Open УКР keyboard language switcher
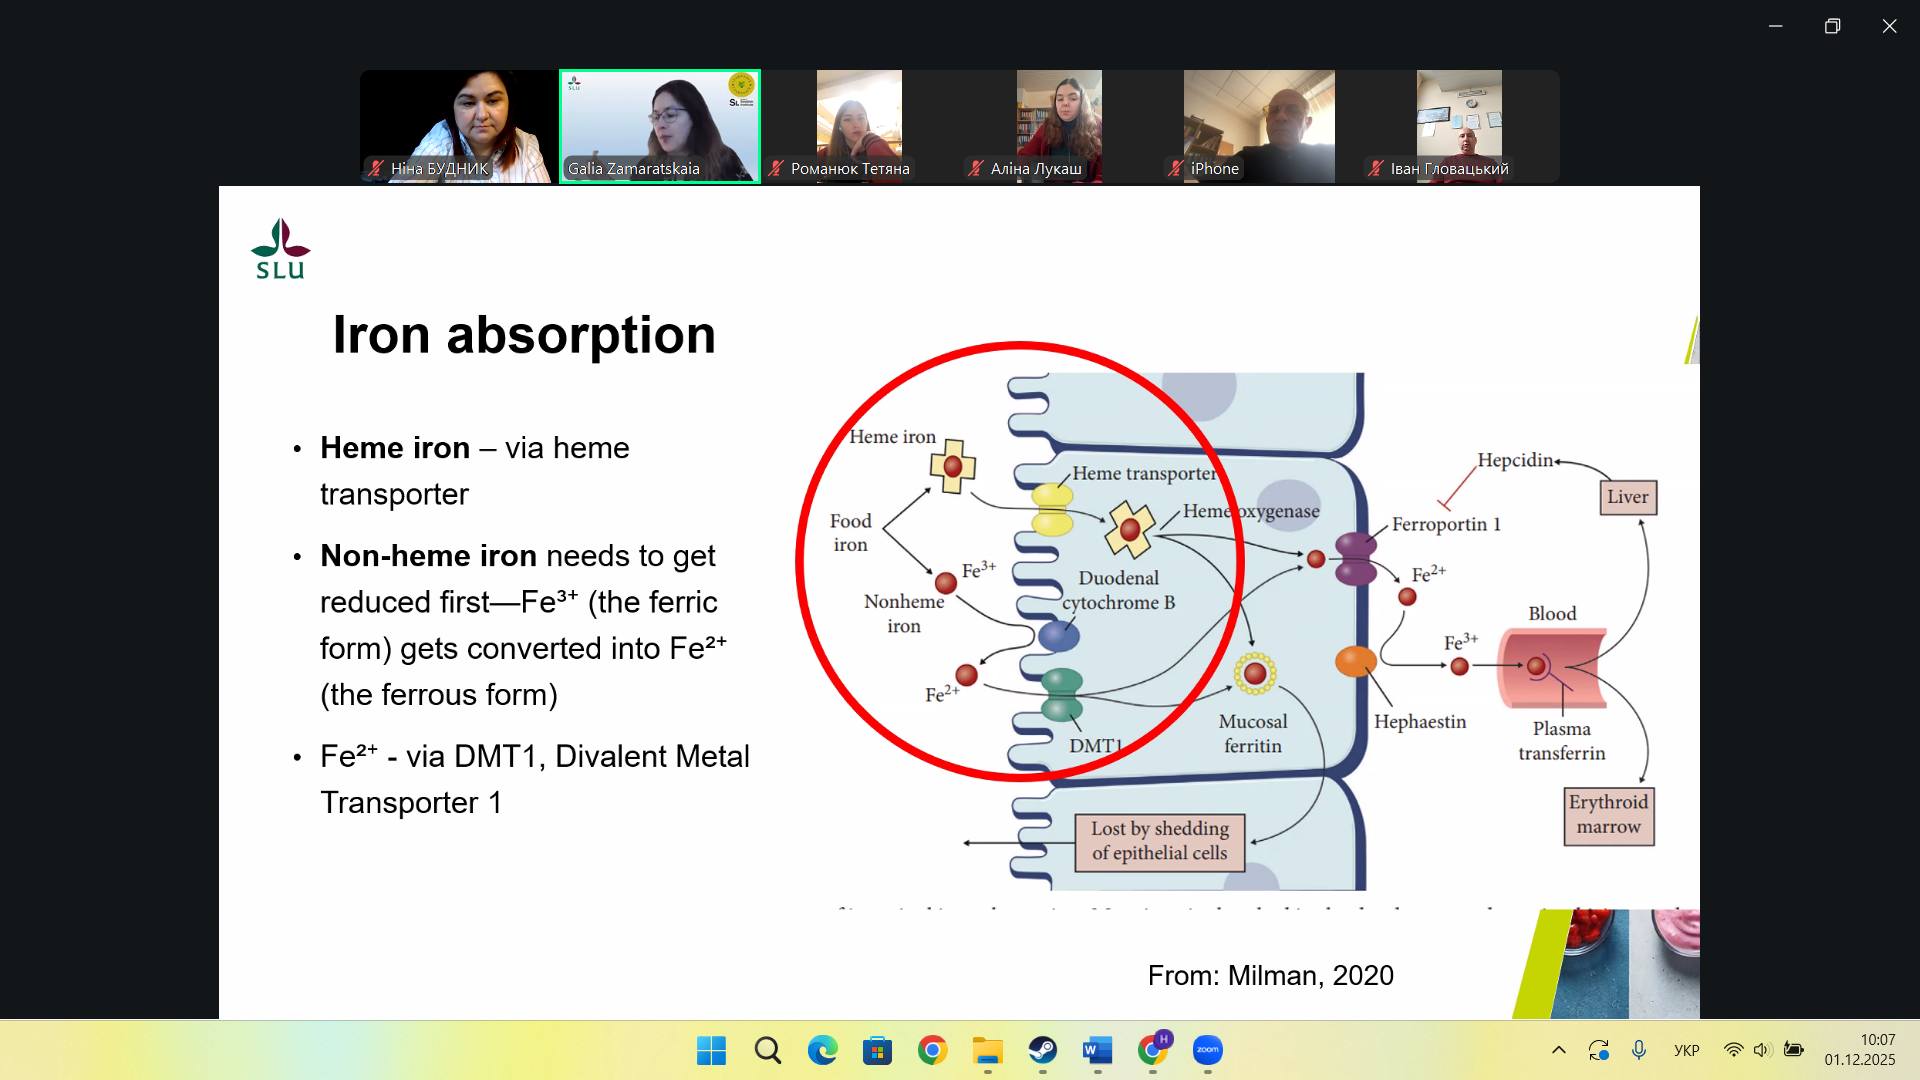 point(1686,1050)
